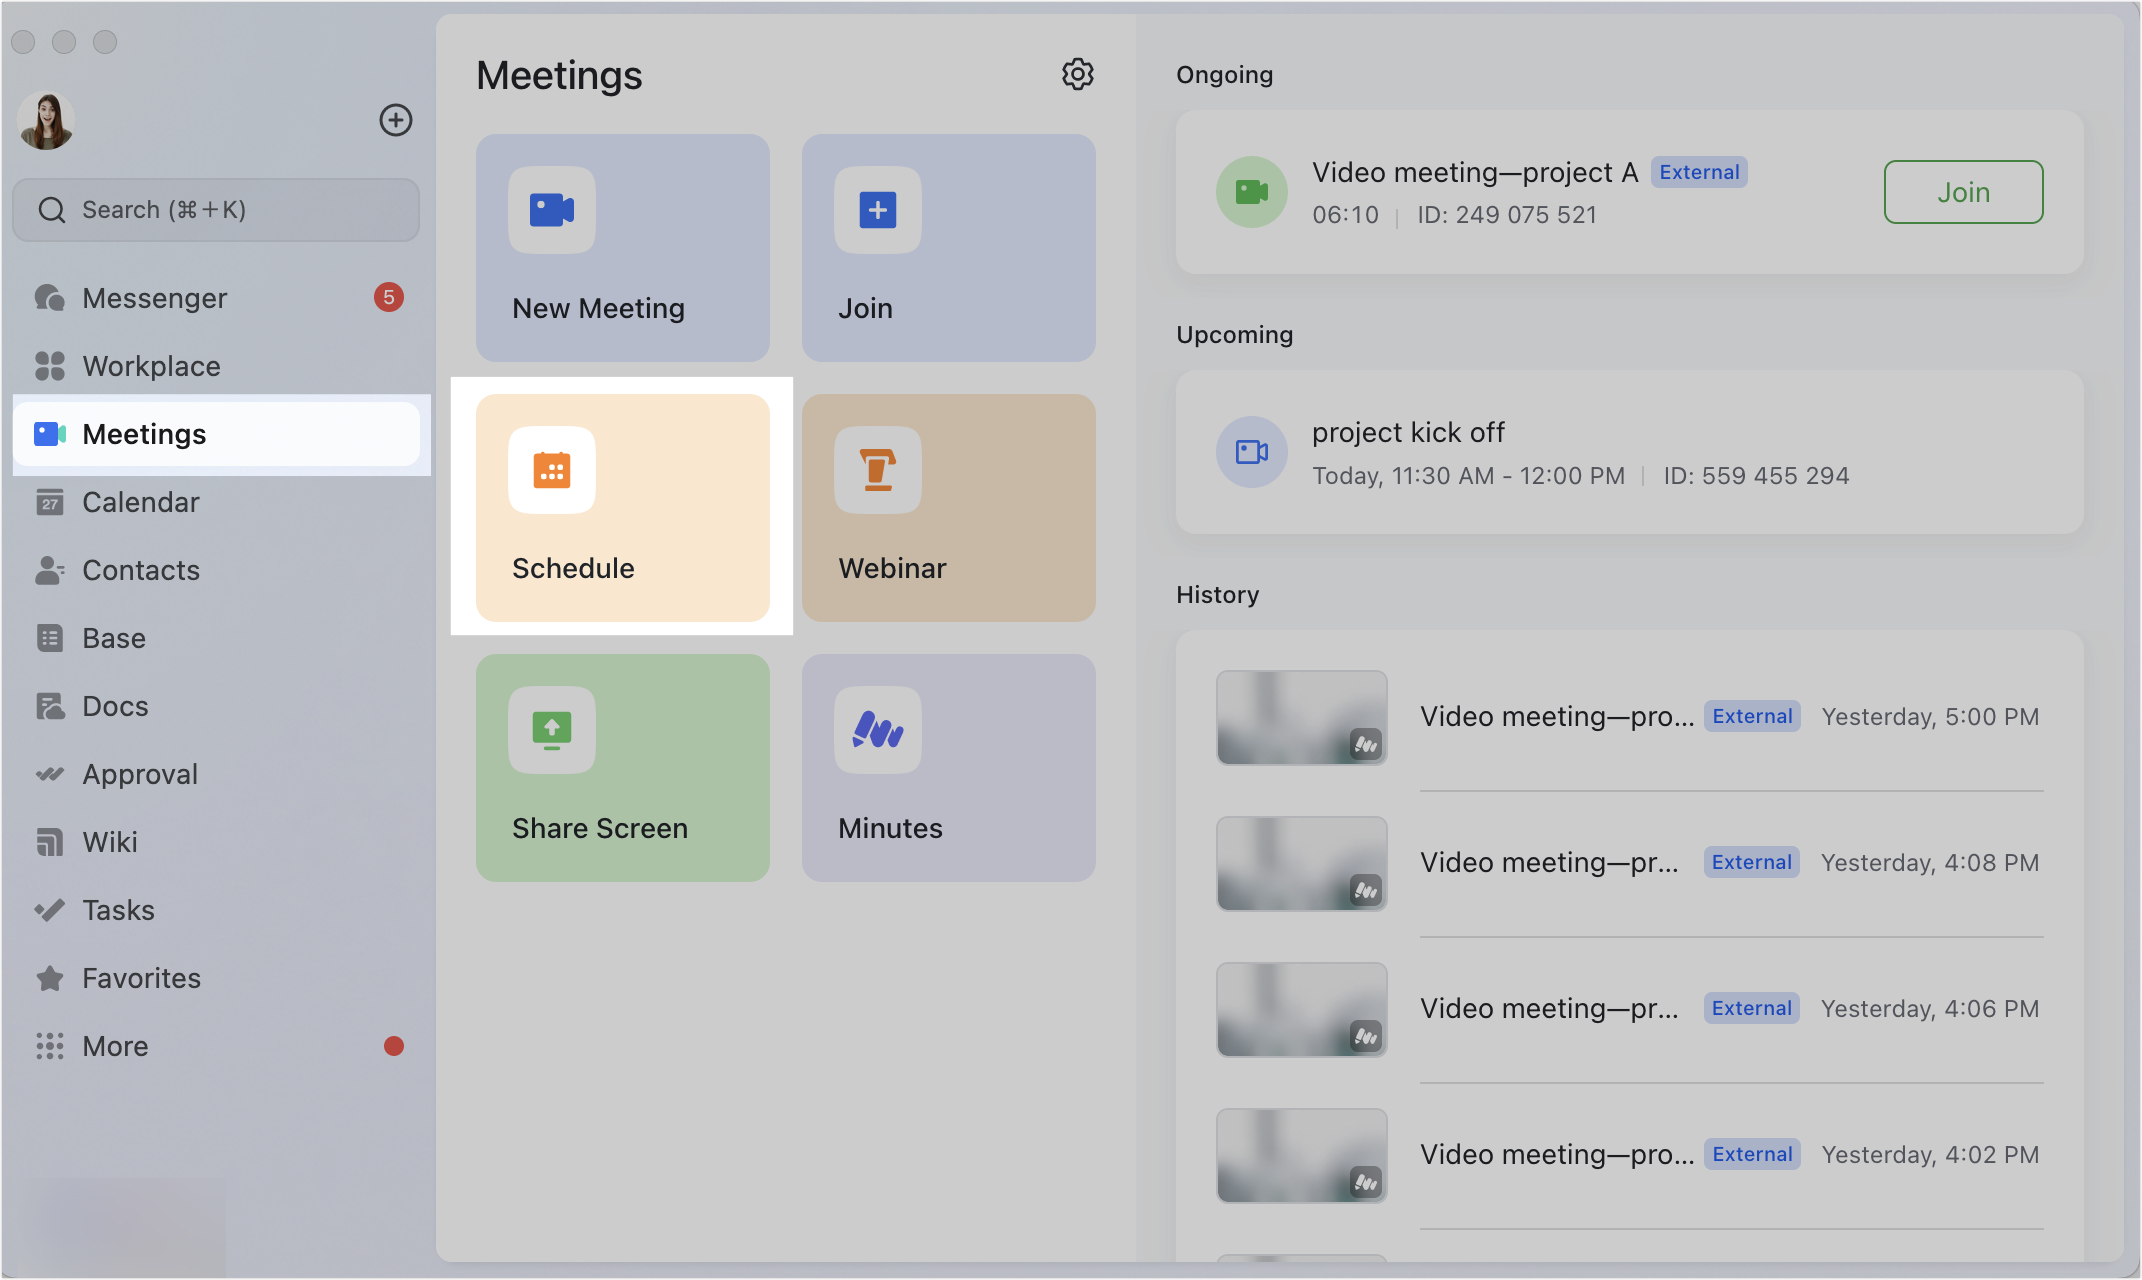The height and width of the screenshot is (1280, 2142).
Task: Select Meetings in the sidebar
Action: [144, 434]
